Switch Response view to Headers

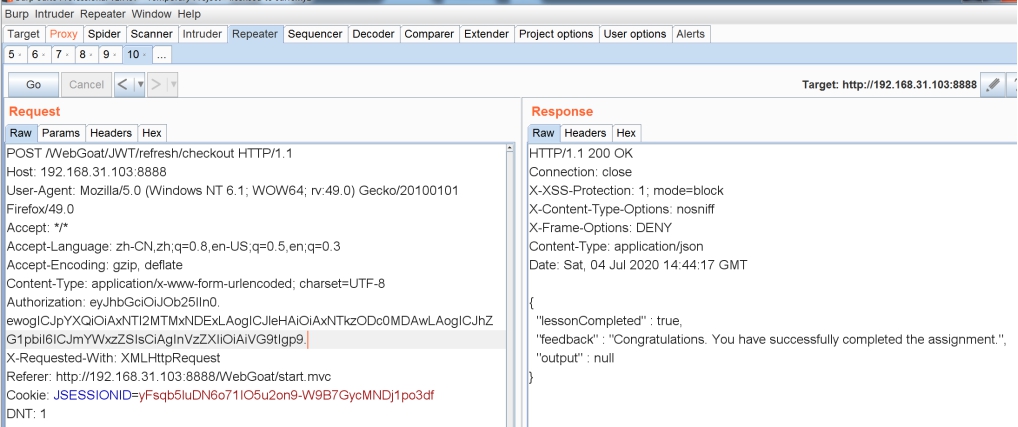click(x=585, y=133)
